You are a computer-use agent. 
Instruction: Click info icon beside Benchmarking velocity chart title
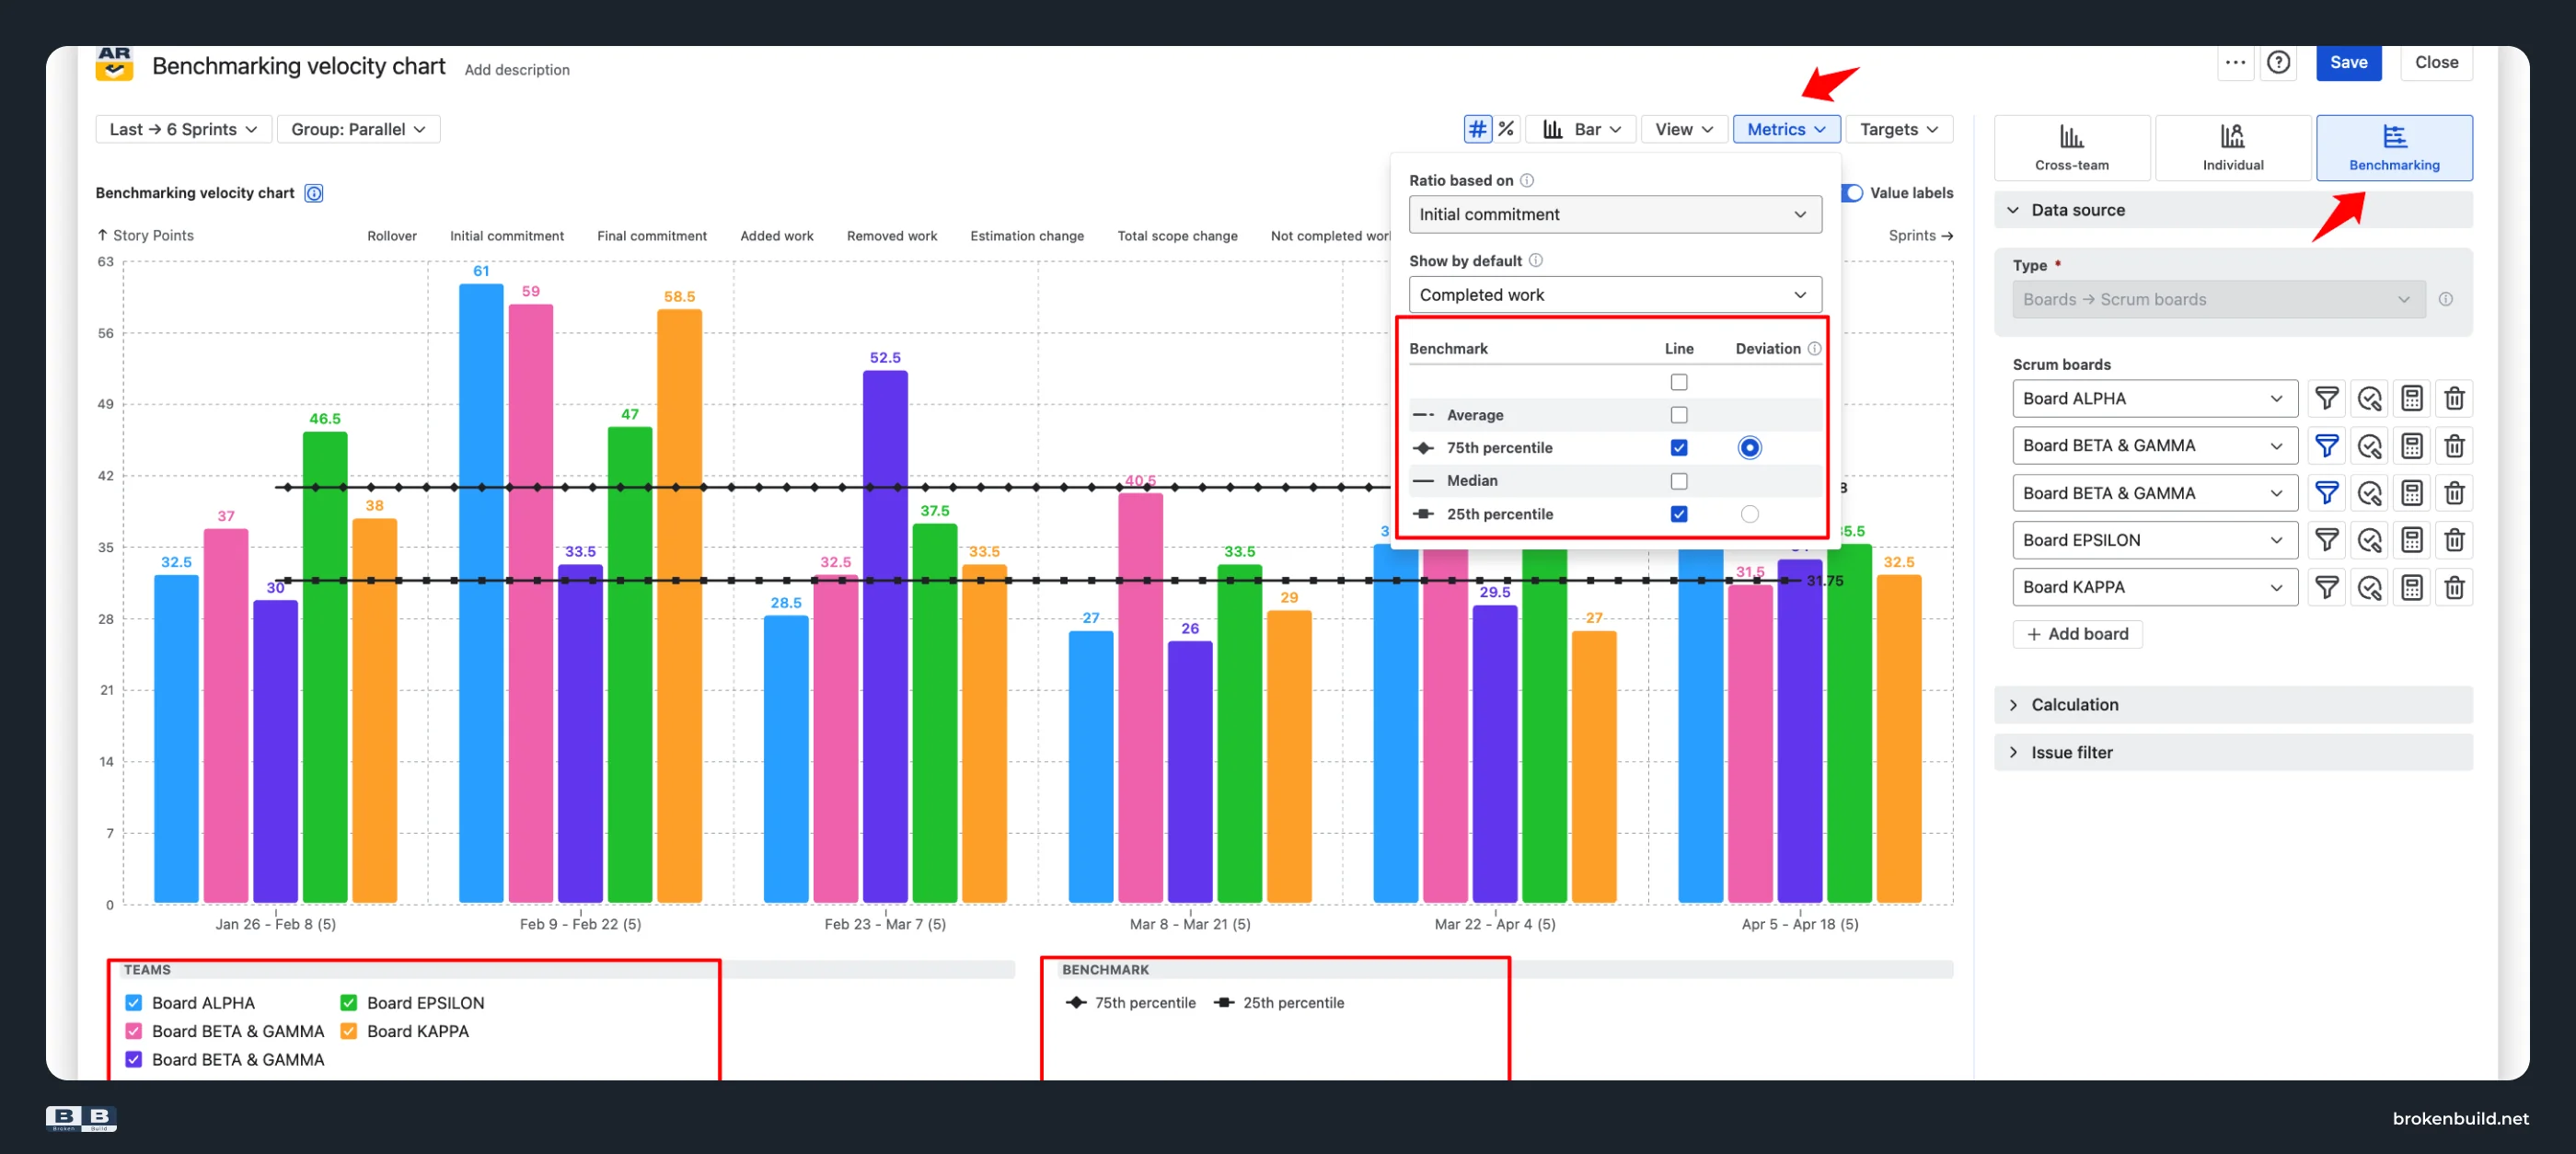coord(314,193)
